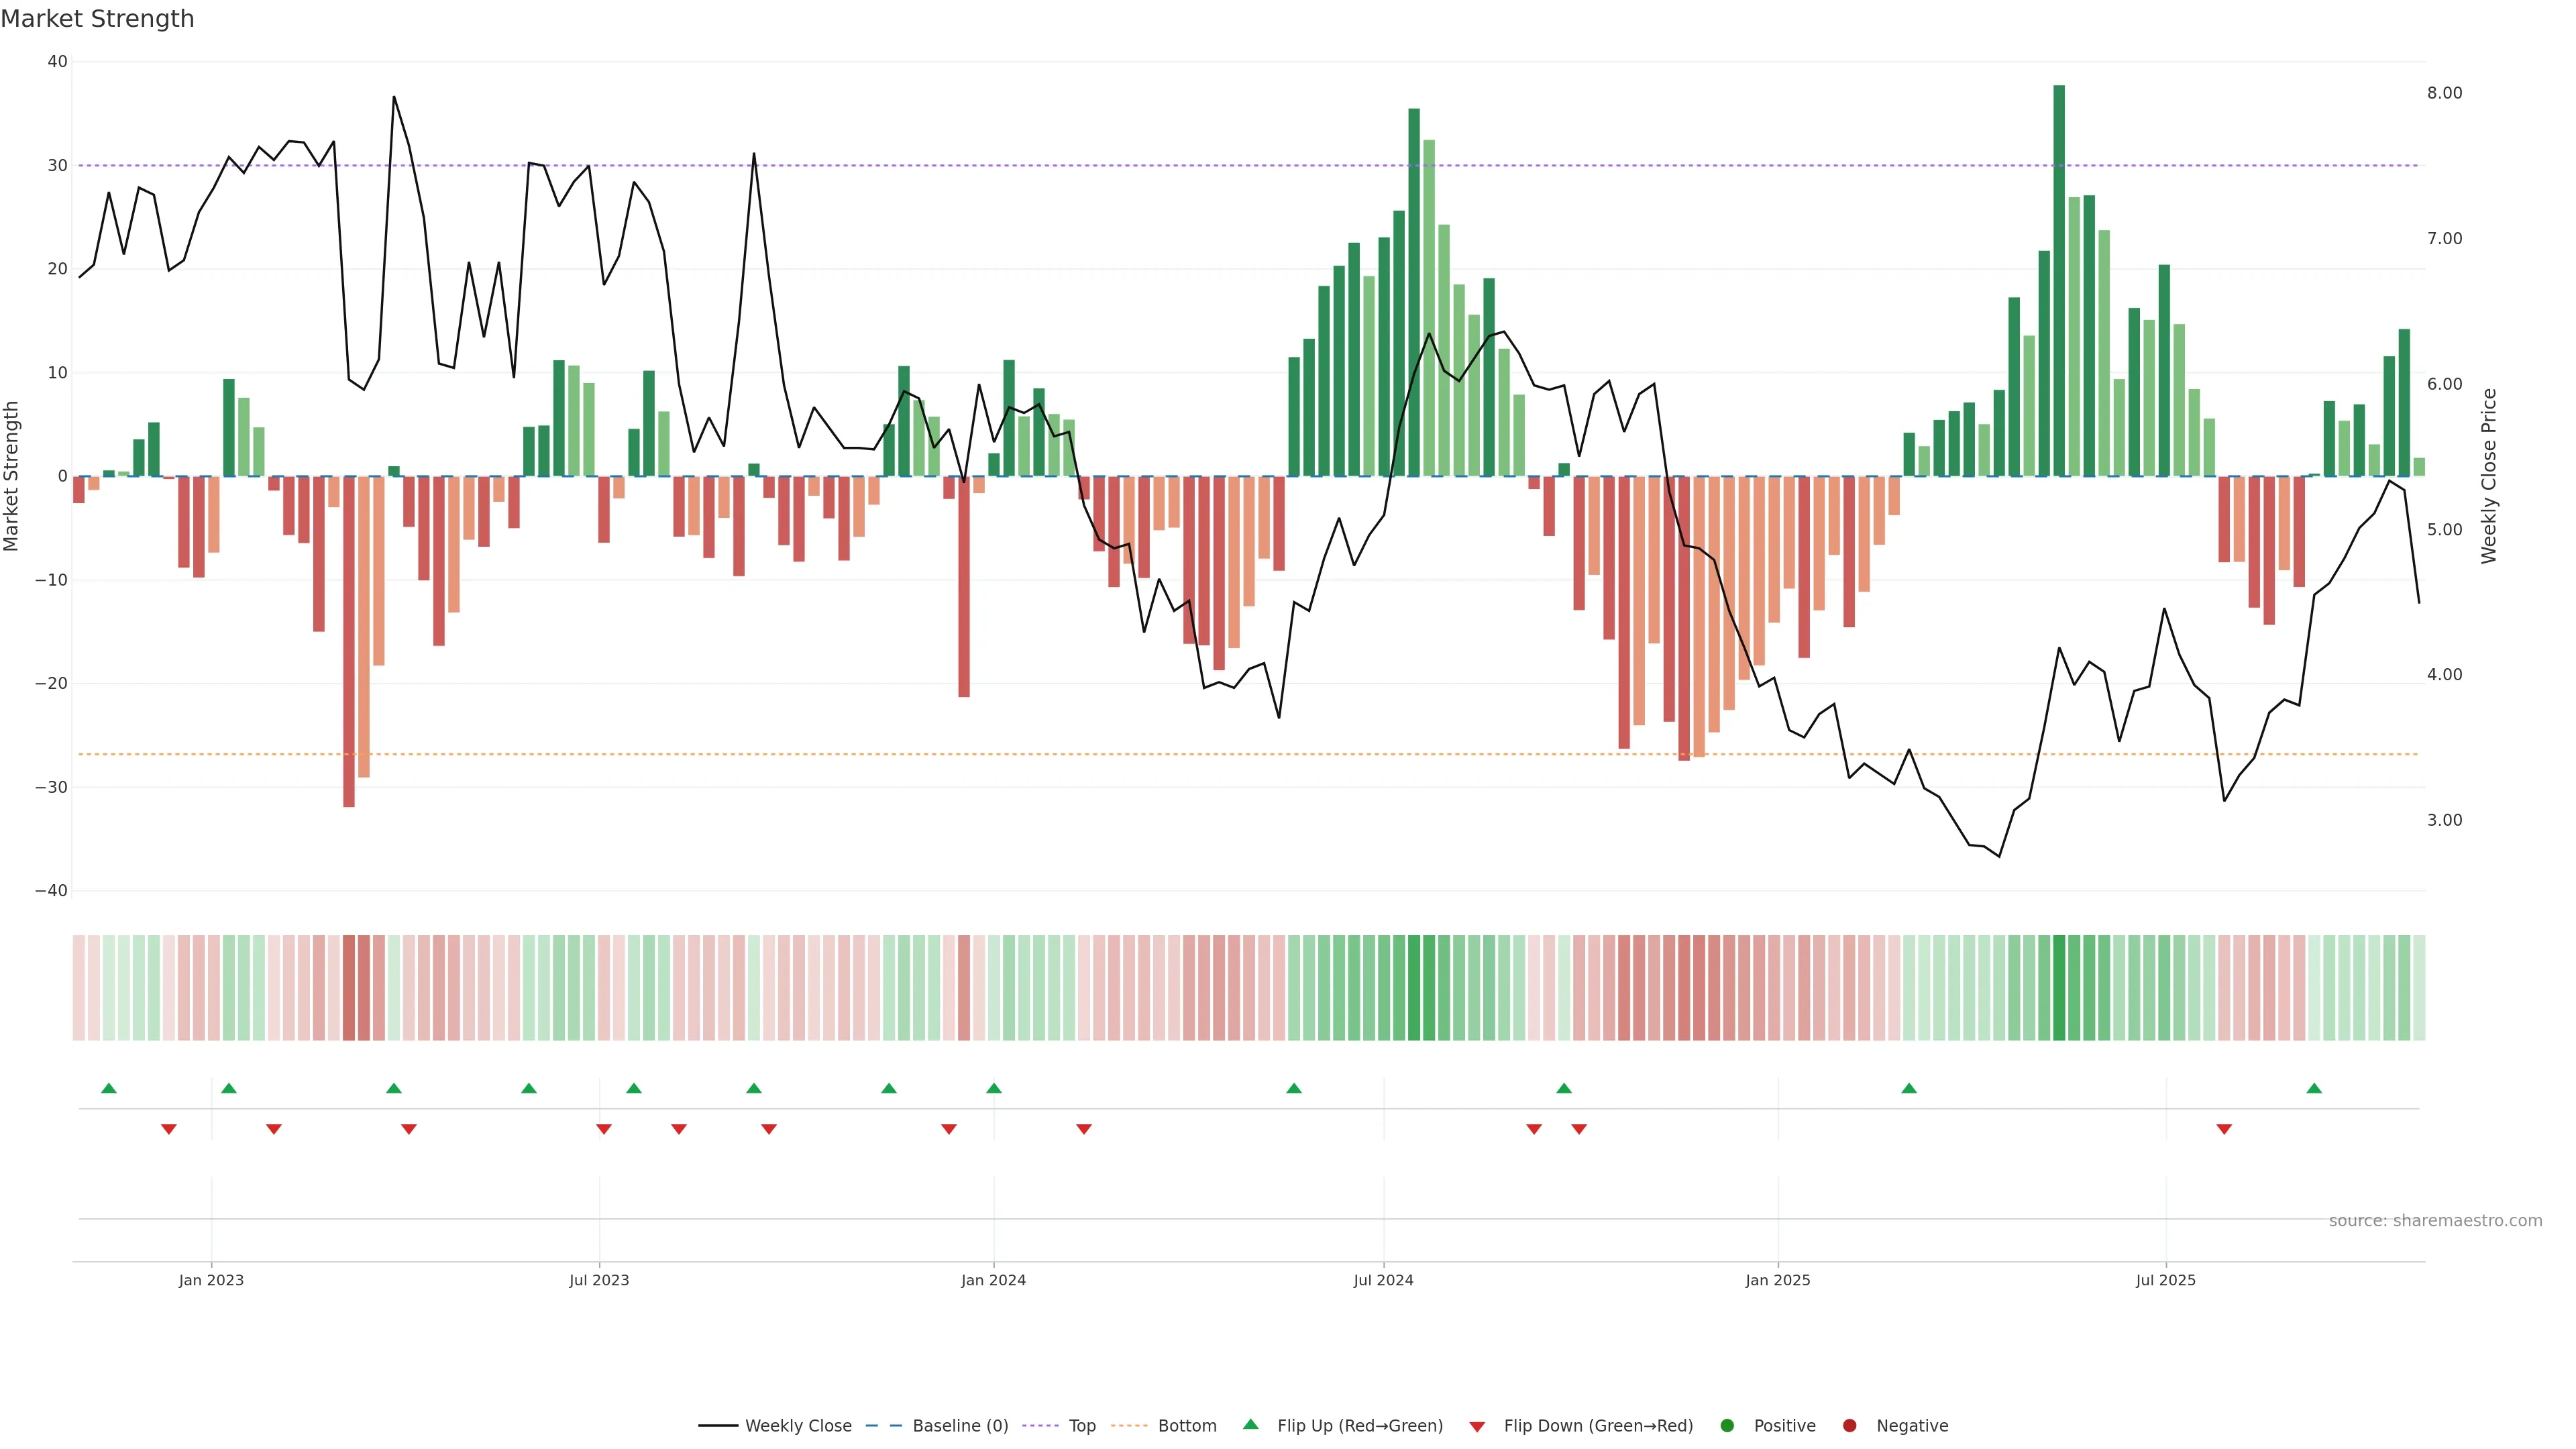Click the Negative red circle legend icon

(1849, 1426)
